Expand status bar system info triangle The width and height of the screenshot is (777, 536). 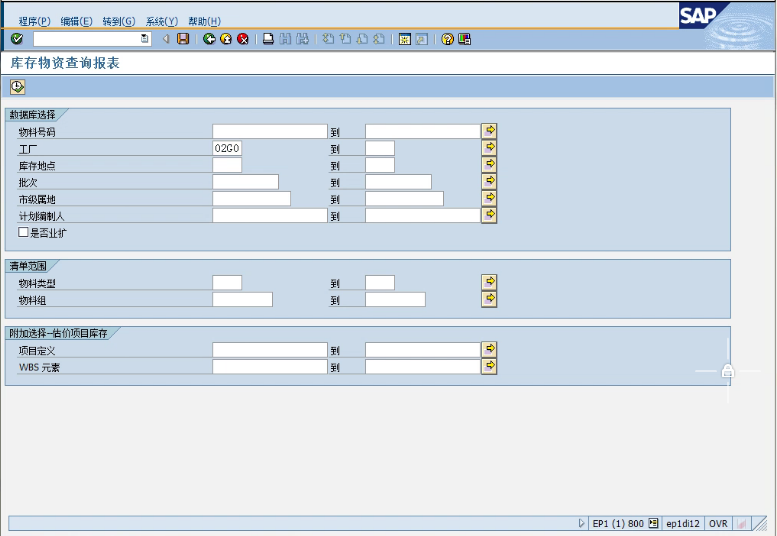pyautogui.click(x=581, y=523)
